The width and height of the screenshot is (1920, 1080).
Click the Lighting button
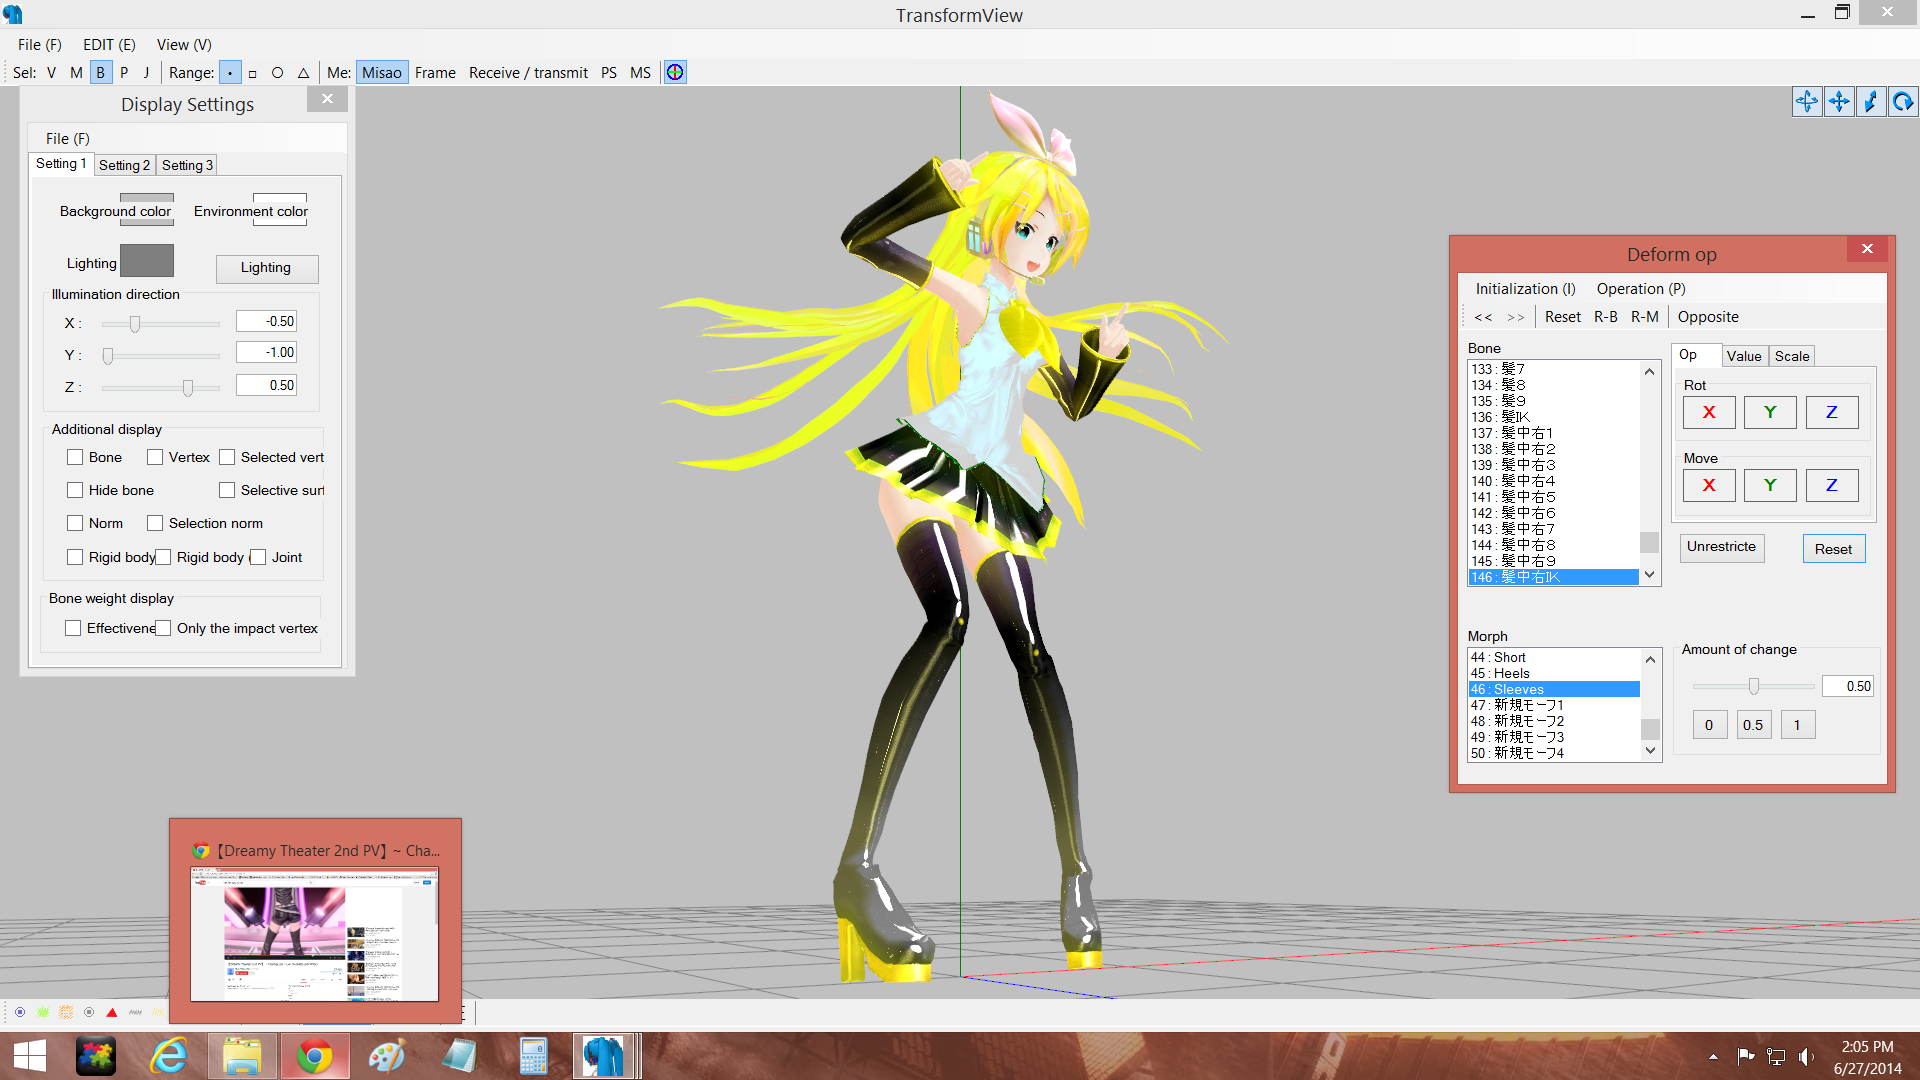click(x=266, y=268)
